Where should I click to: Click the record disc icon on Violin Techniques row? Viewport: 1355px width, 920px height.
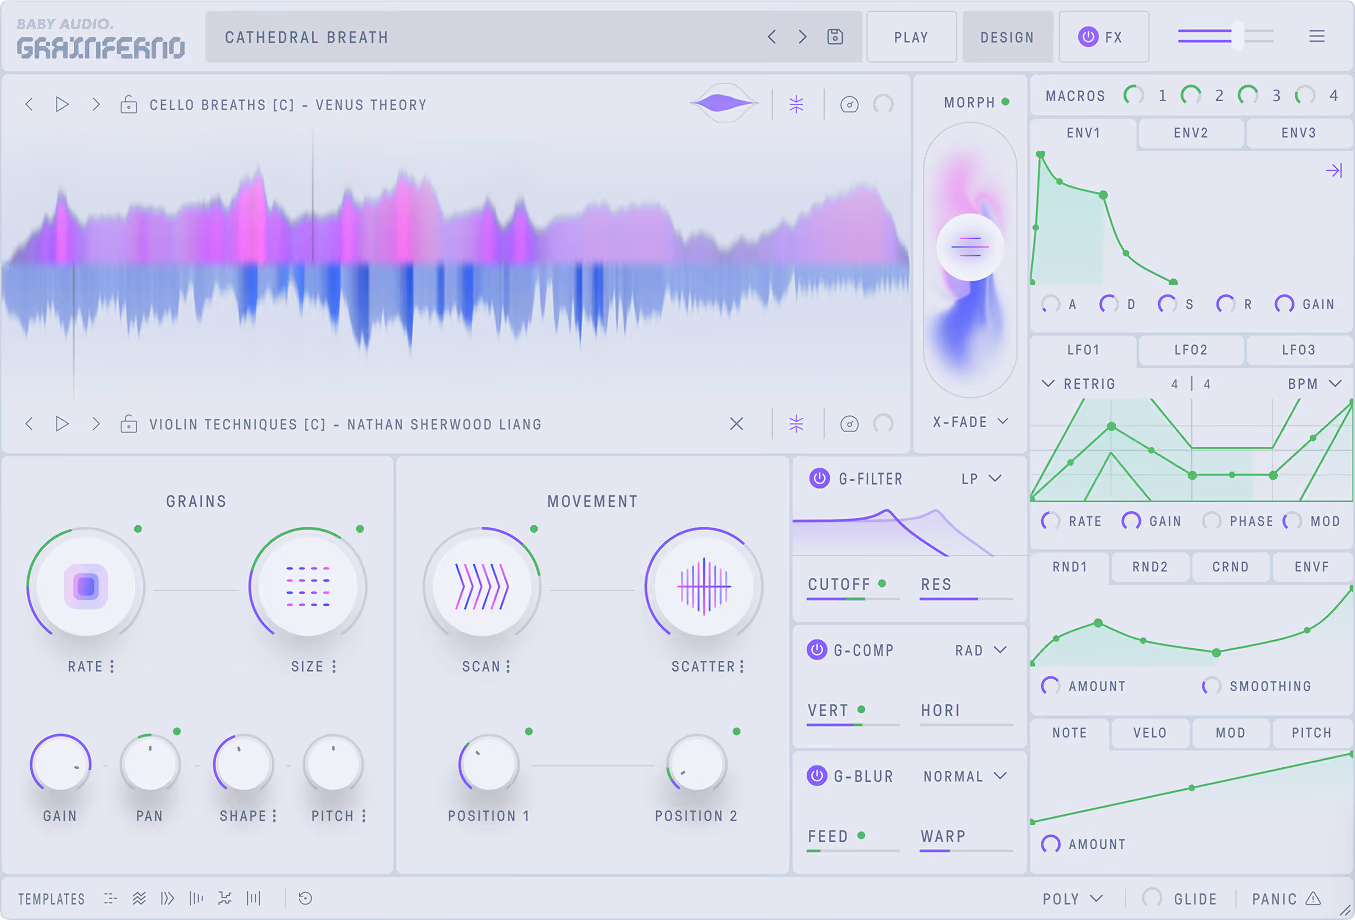849,424
